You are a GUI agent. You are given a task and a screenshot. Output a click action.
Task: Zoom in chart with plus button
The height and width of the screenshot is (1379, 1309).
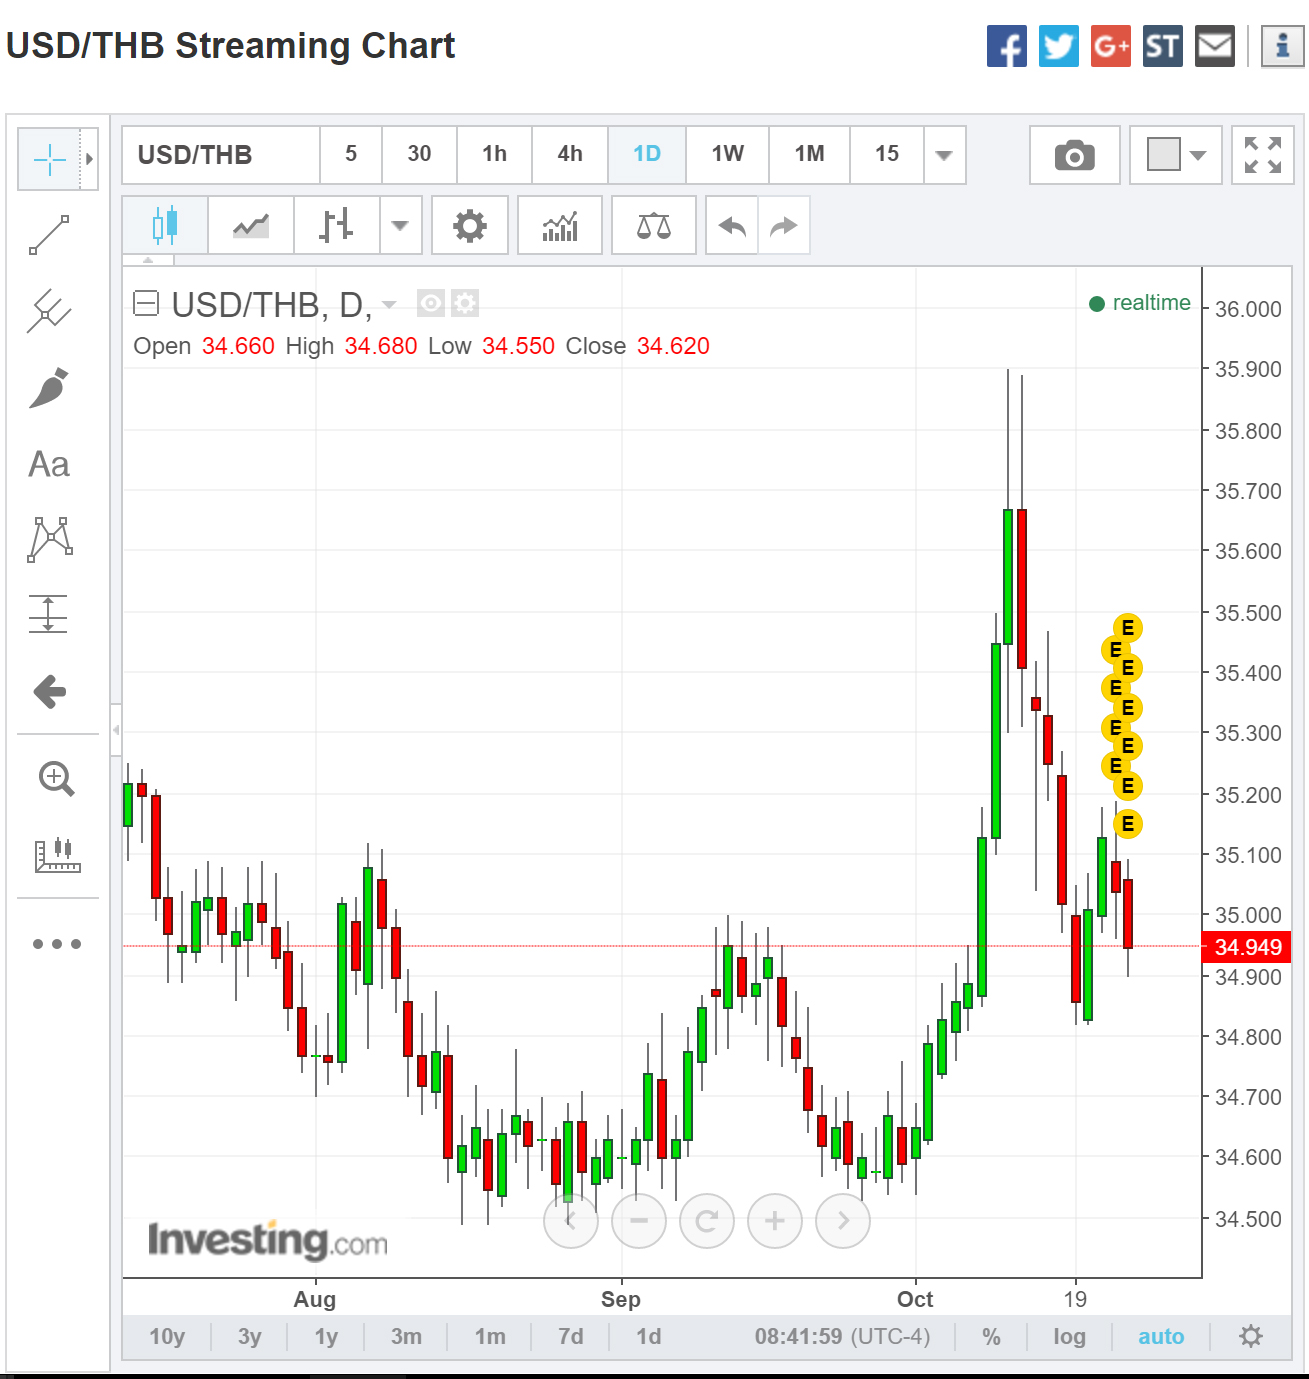[775, 1221]
